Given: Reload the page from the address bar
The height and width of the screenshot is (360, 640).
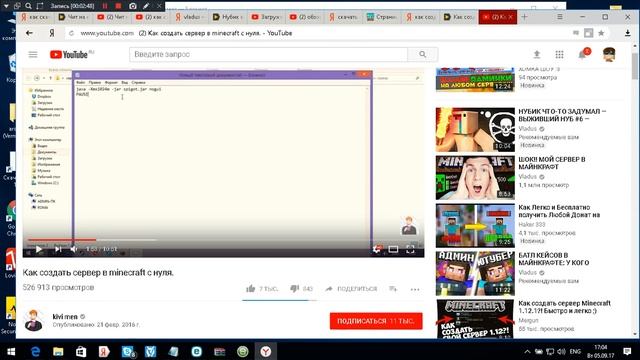Looking at the screenshot, I should point(71,33).
